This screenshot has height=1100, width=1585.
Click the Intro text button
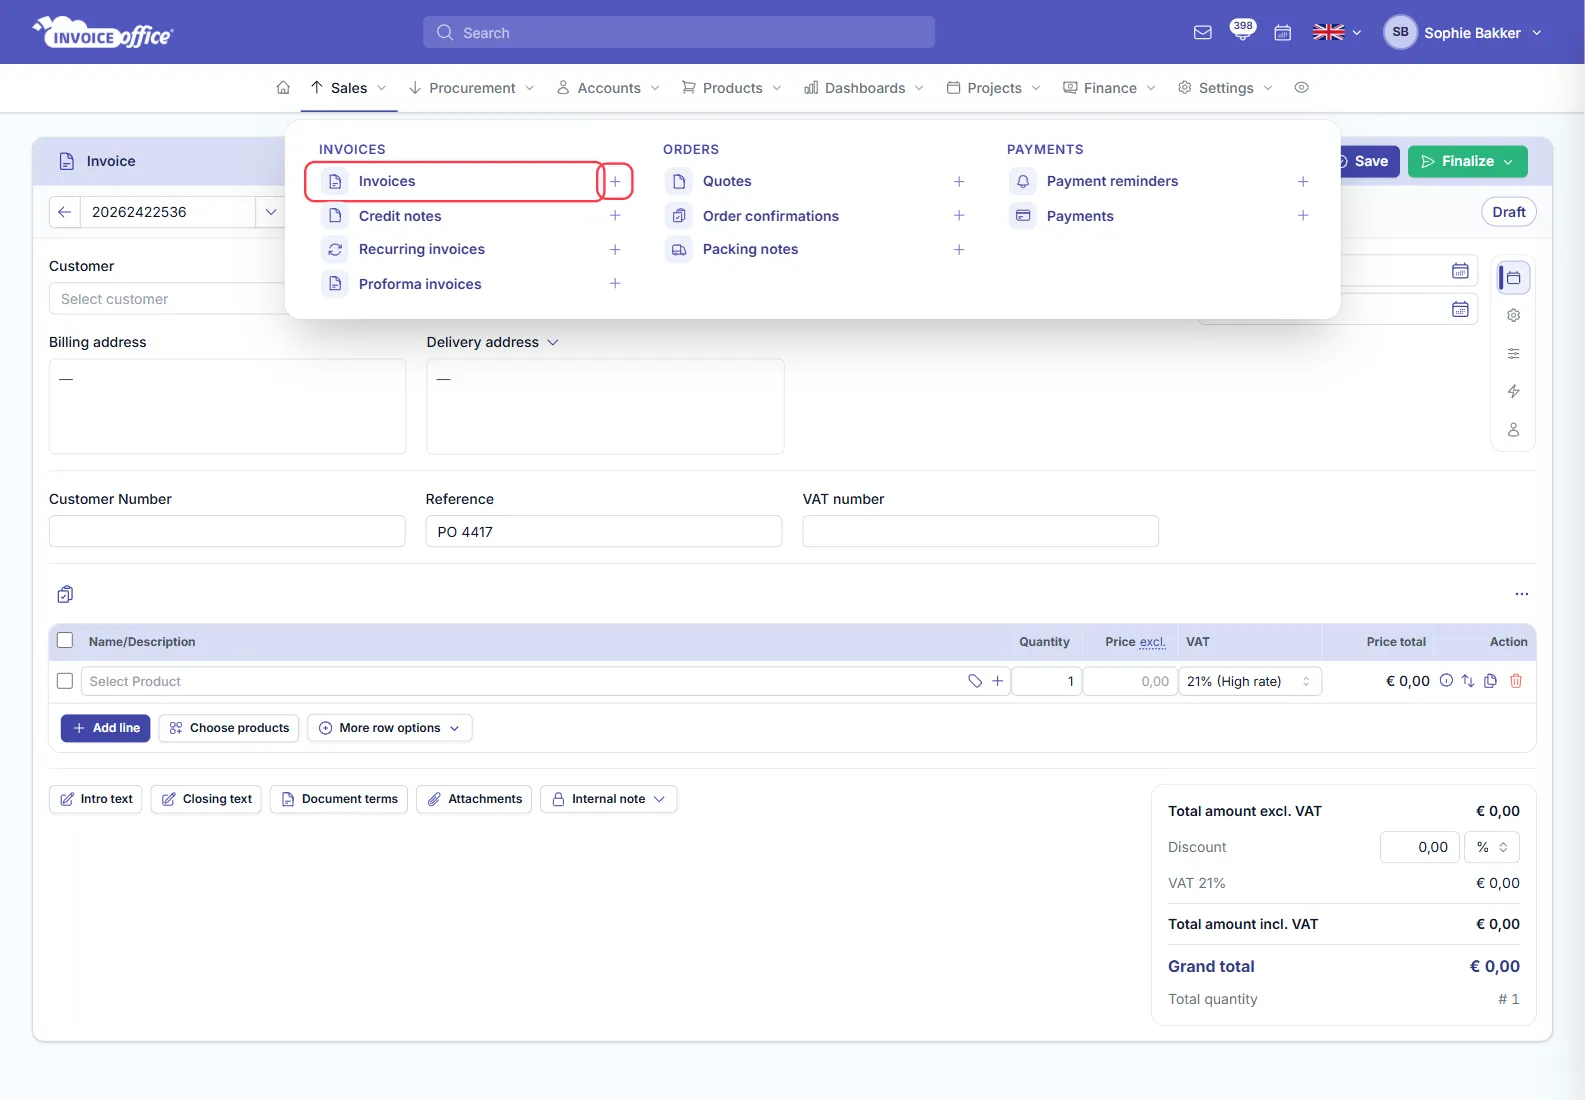click(x=96, y=799)
